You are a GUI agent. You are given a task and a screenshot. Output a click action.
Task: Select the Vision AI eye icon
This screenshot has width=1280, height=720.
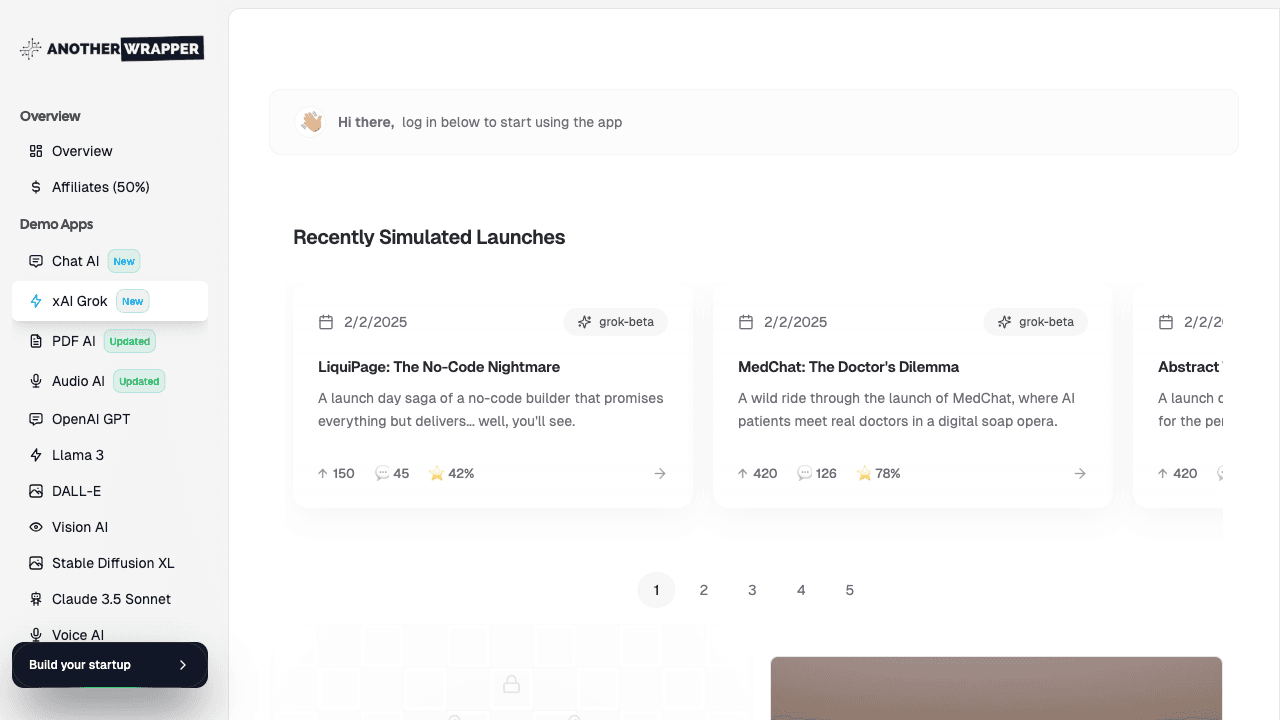pos(36,527)
